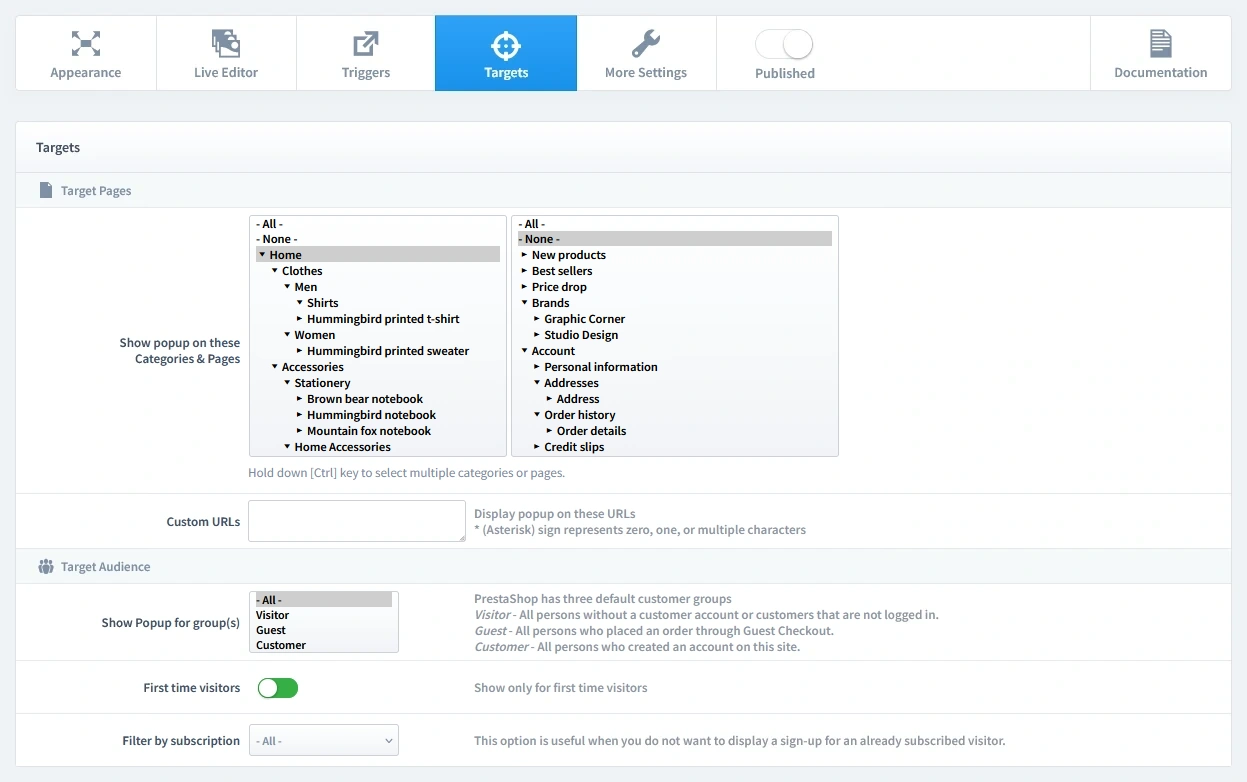
Task: Click the Documentation link
Action: 1159,72
